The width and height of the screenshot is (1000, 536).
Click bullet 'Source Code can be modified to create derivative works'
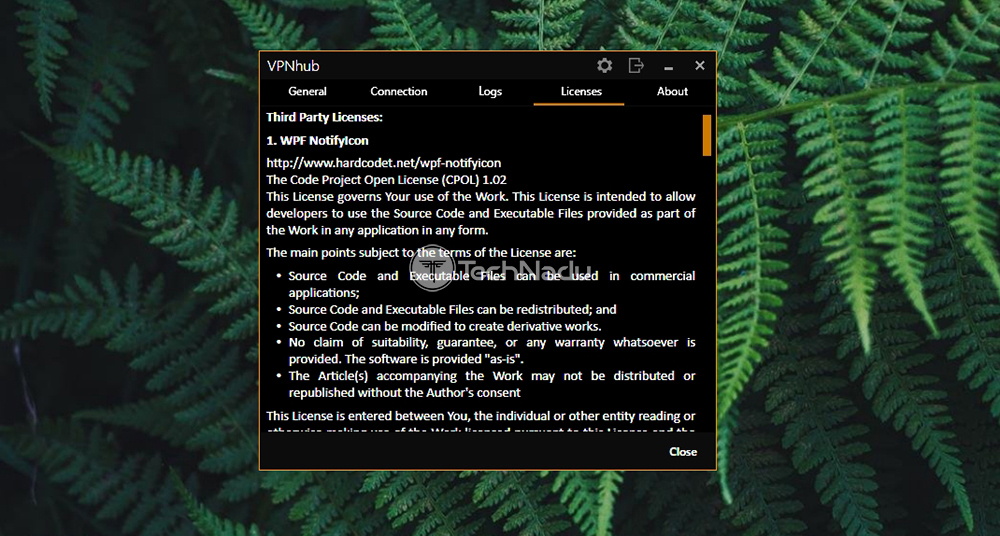(445, 326)
